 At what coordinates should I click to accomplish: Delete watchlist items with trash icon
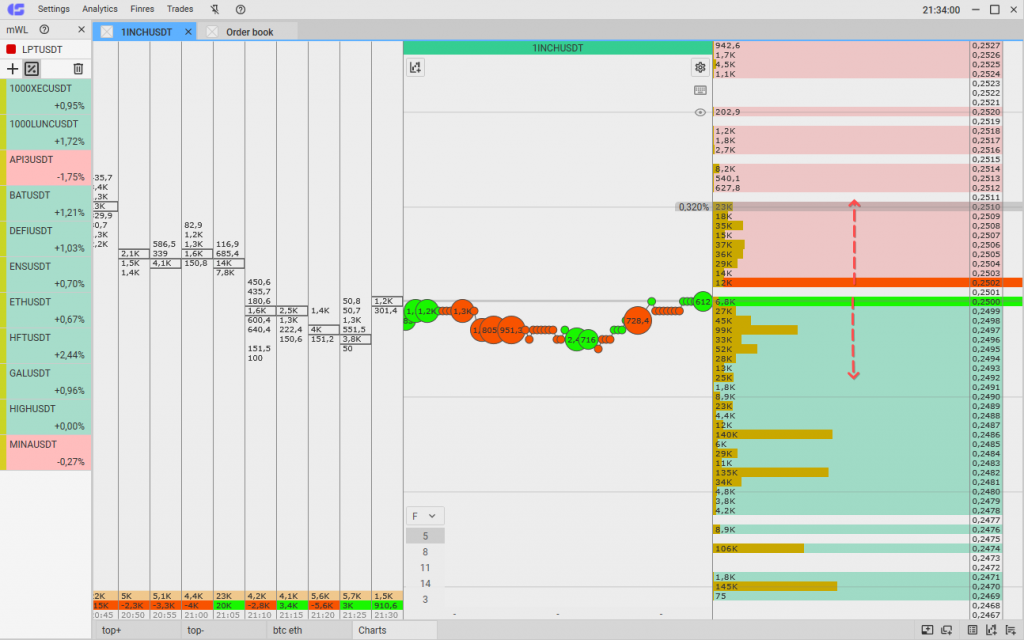click(x=78, y=69)
